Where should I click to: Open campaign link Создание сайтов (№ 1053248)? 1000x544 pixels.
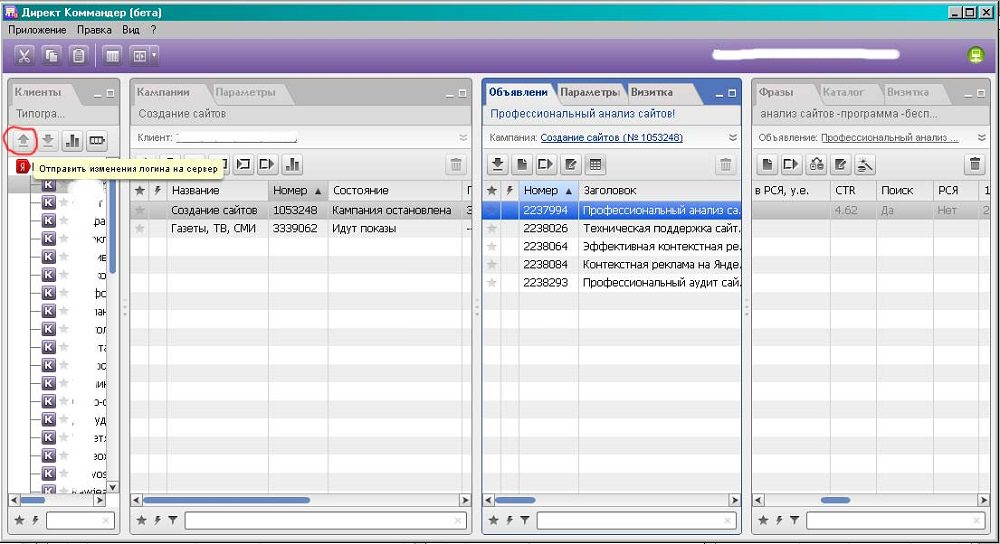click(611, 137)
